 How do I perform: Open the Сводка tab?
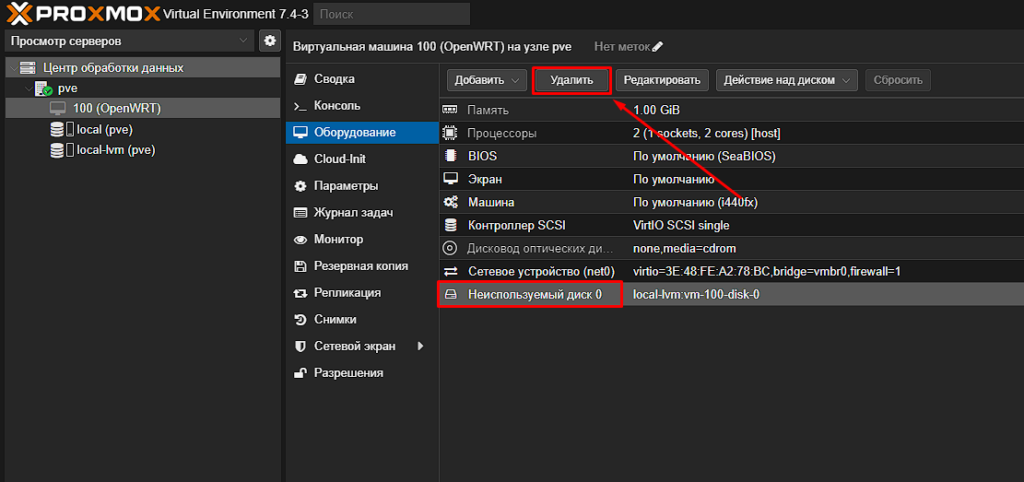click(x=362, y=79)
